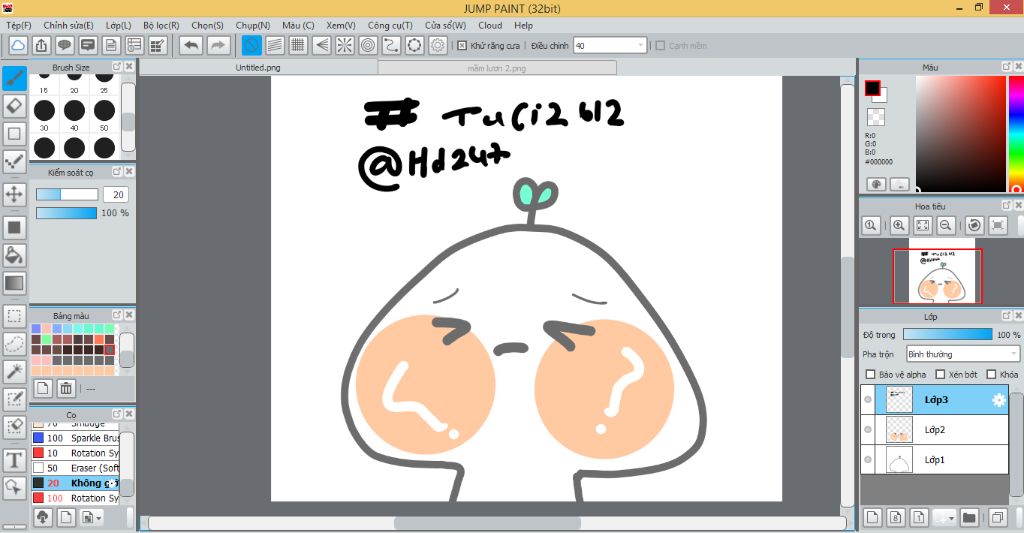This screenshot has width=1024, height=533.
Task: Select the Eraser (Soft) brush row
Action: [x=76, y=468]
